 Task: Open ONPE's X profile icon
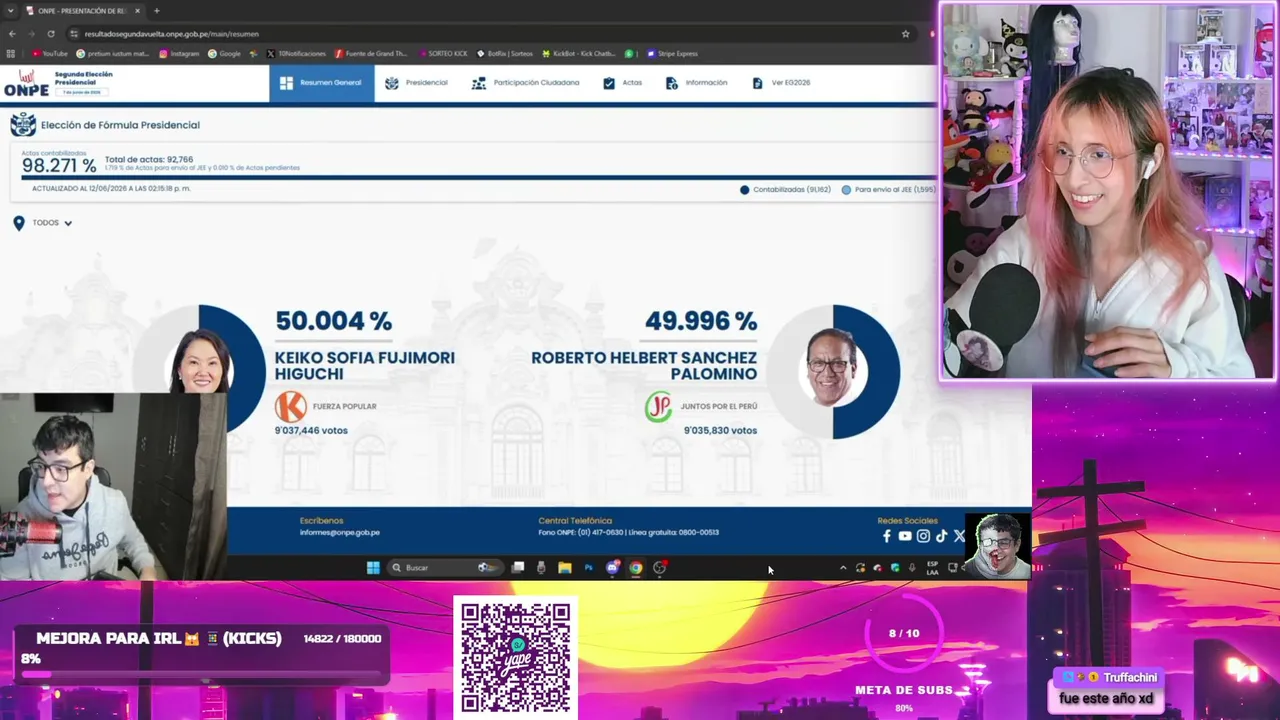959,536
